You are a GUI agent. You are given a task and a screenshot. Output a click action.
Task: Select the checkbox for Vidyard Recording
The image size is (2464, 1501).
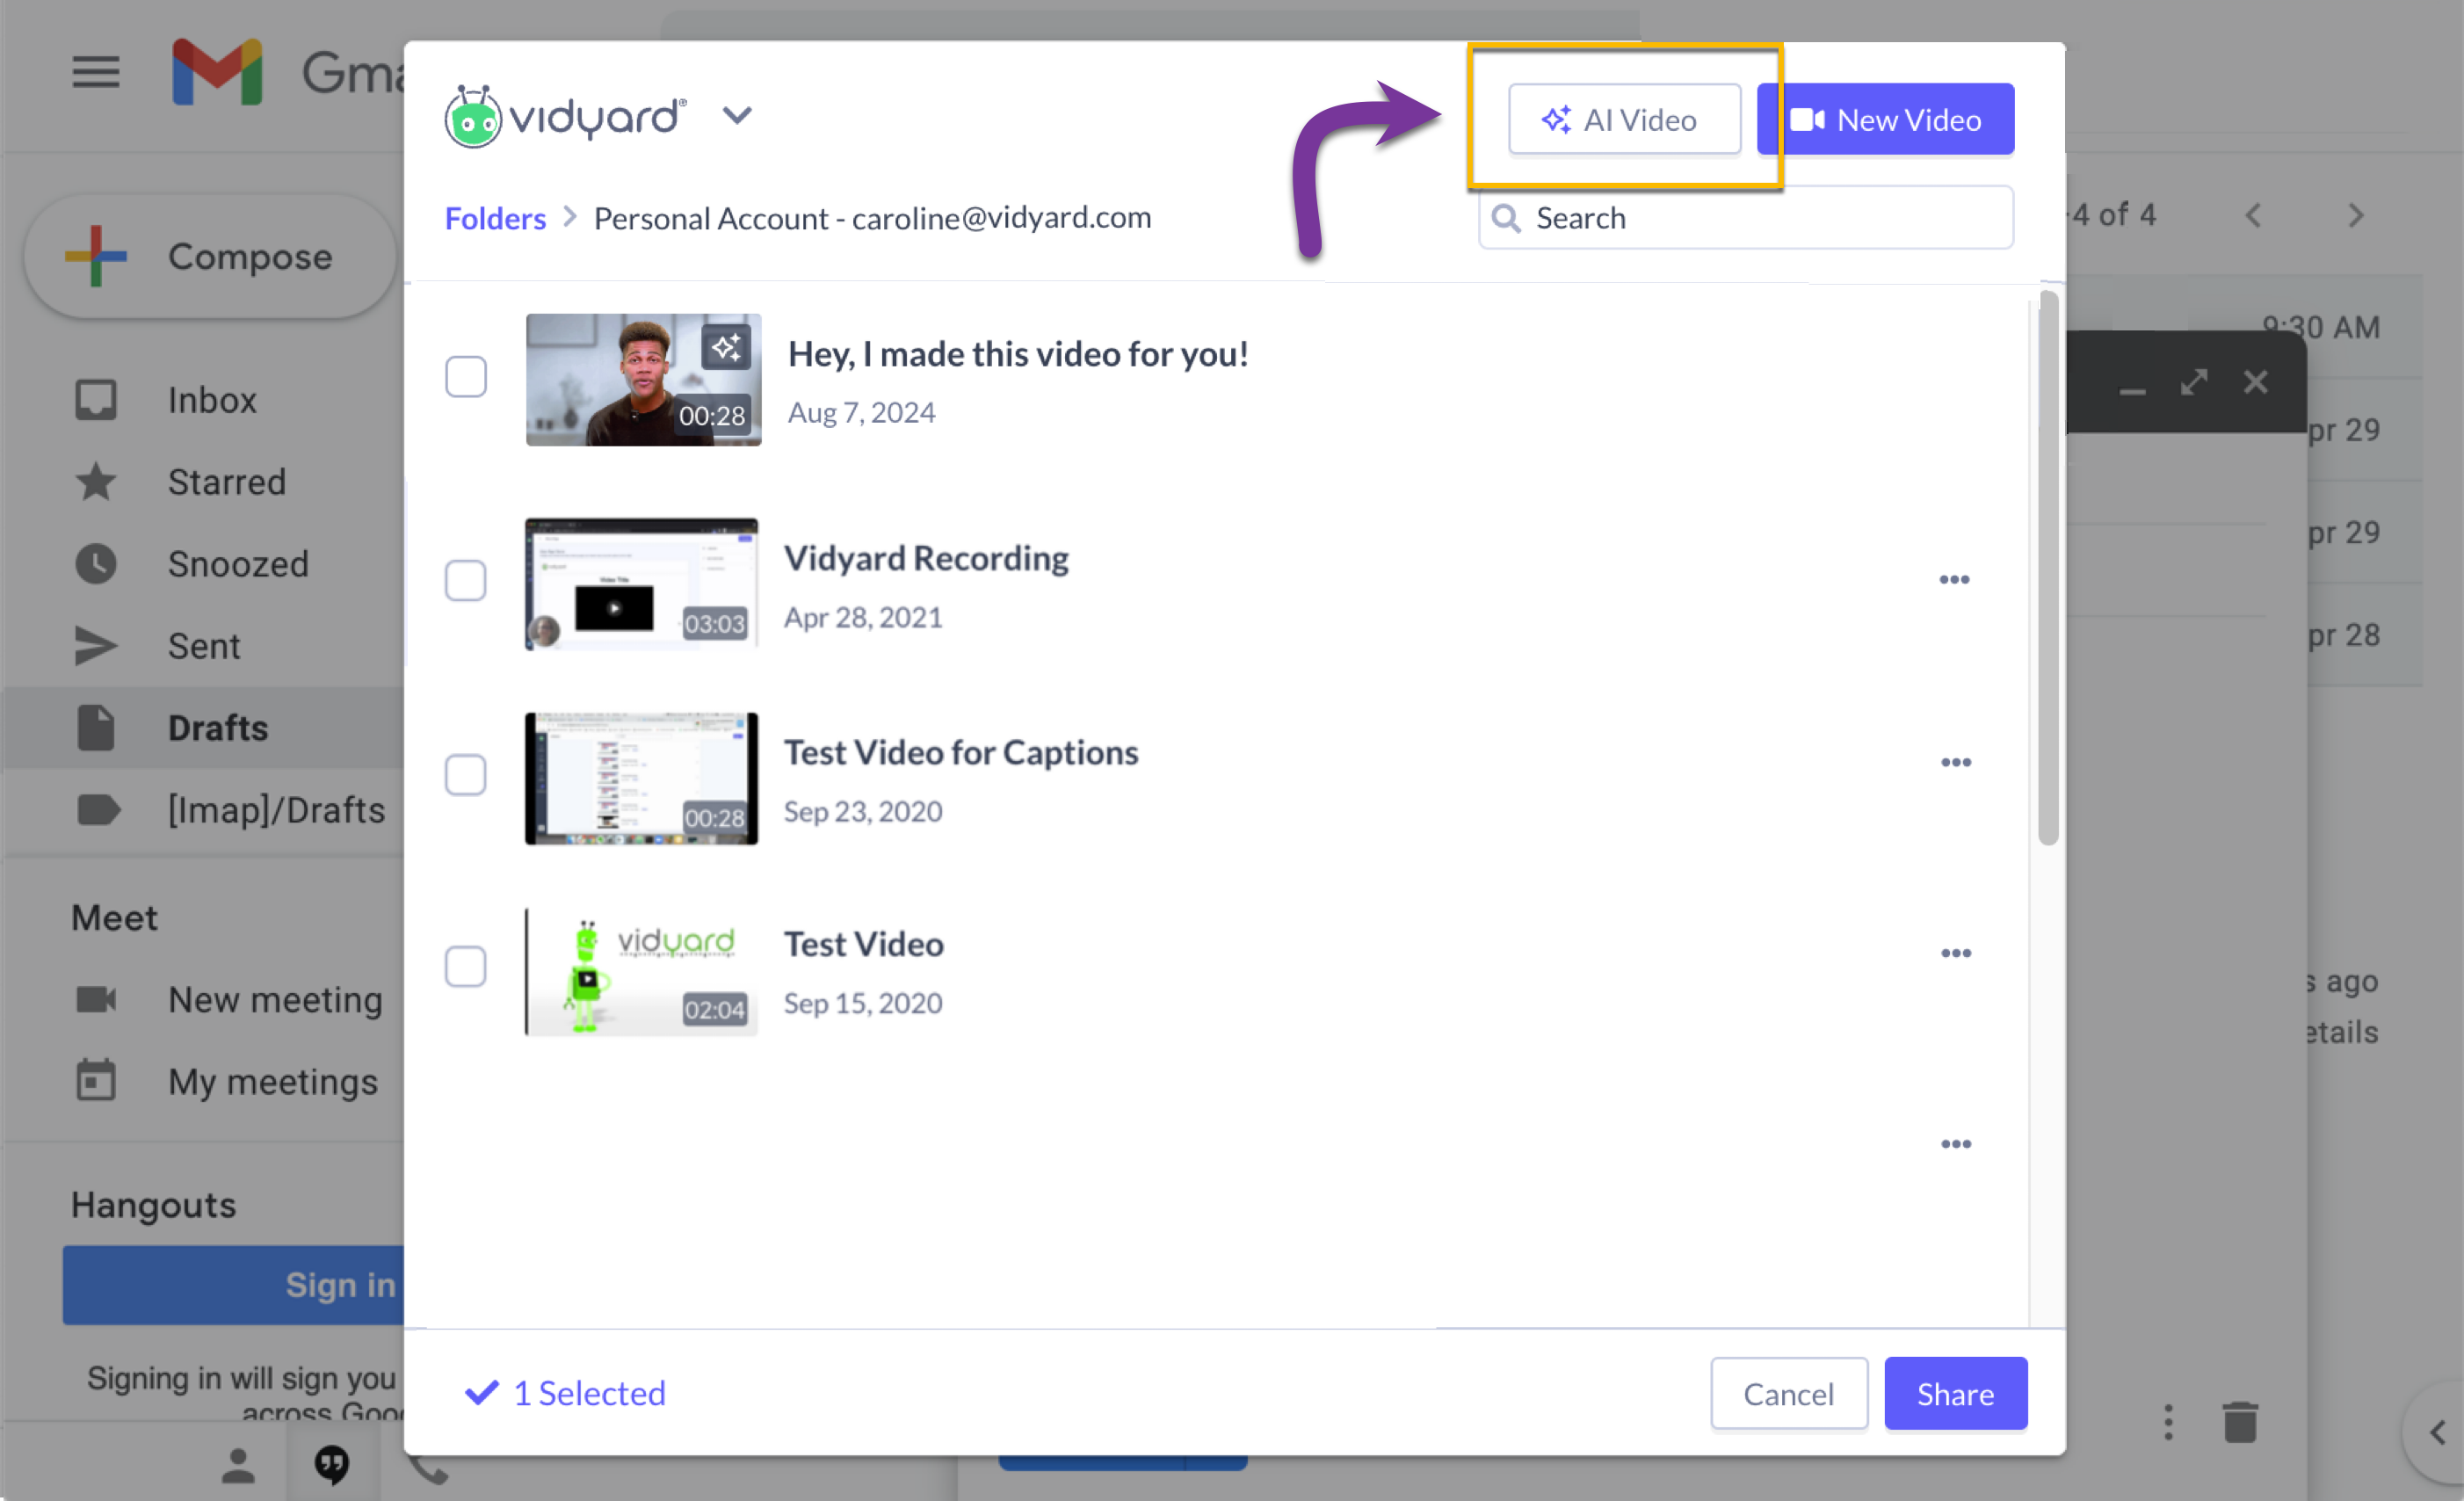(x=465, y=581)
